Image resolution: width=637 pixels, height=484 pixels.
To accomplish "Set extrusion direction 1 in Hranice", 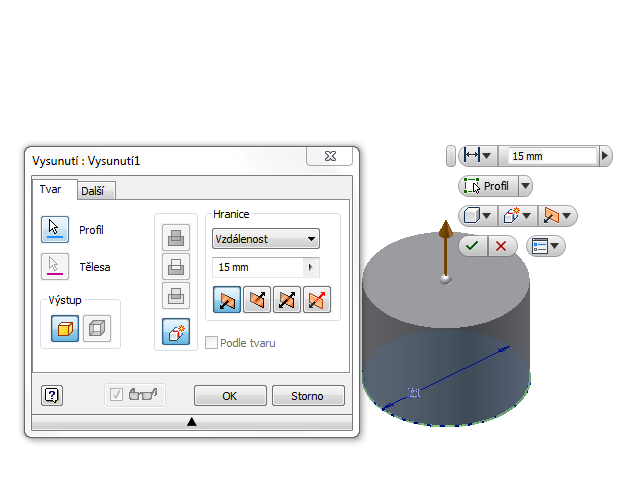I will (x=227, y=300).
